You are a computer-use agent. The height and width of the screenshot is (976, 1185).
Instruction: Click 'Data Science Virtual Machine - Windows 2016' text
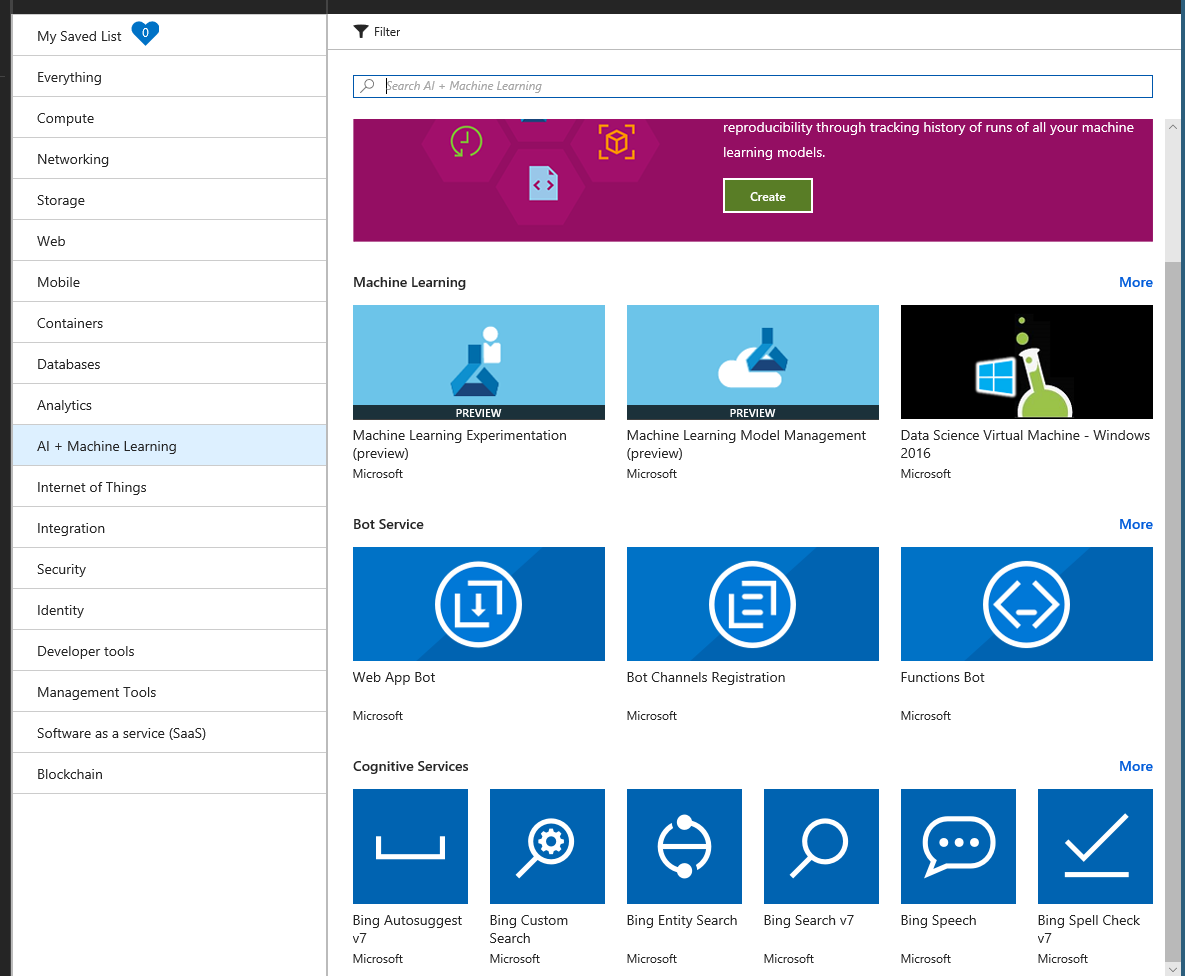pos(1025,444)
